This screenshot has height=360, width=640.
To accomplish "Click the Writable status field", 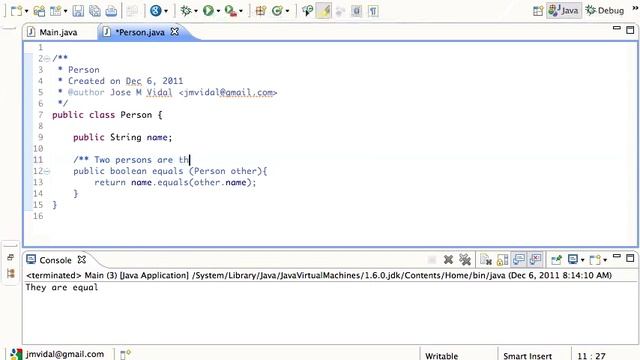I will tap(441, 356).
